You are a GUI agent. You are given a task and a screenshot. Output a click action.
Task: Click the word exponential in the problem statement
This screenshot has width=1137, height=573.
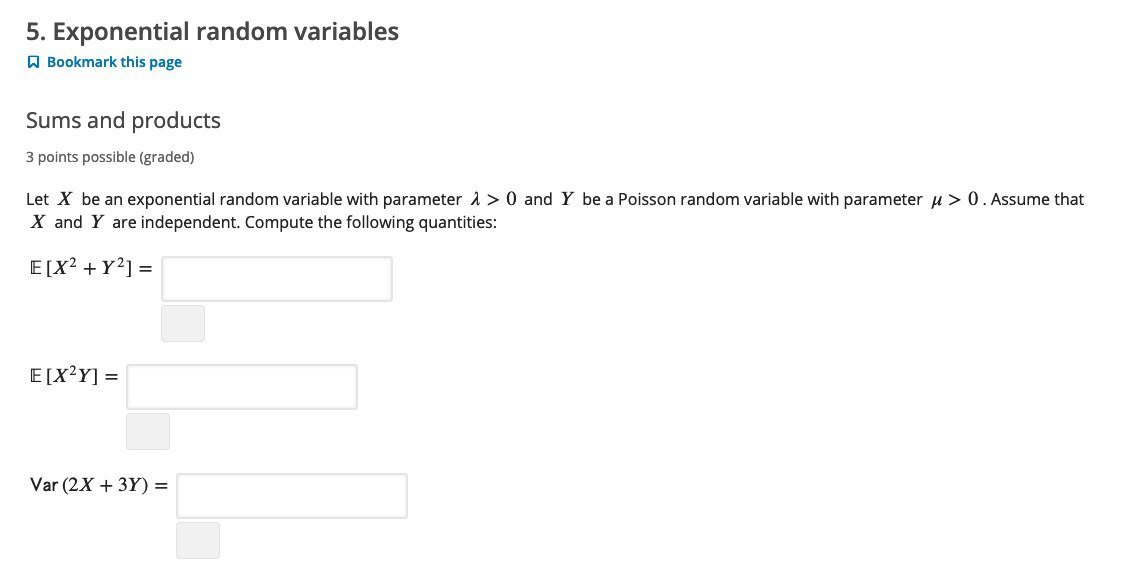coord(171,200)
